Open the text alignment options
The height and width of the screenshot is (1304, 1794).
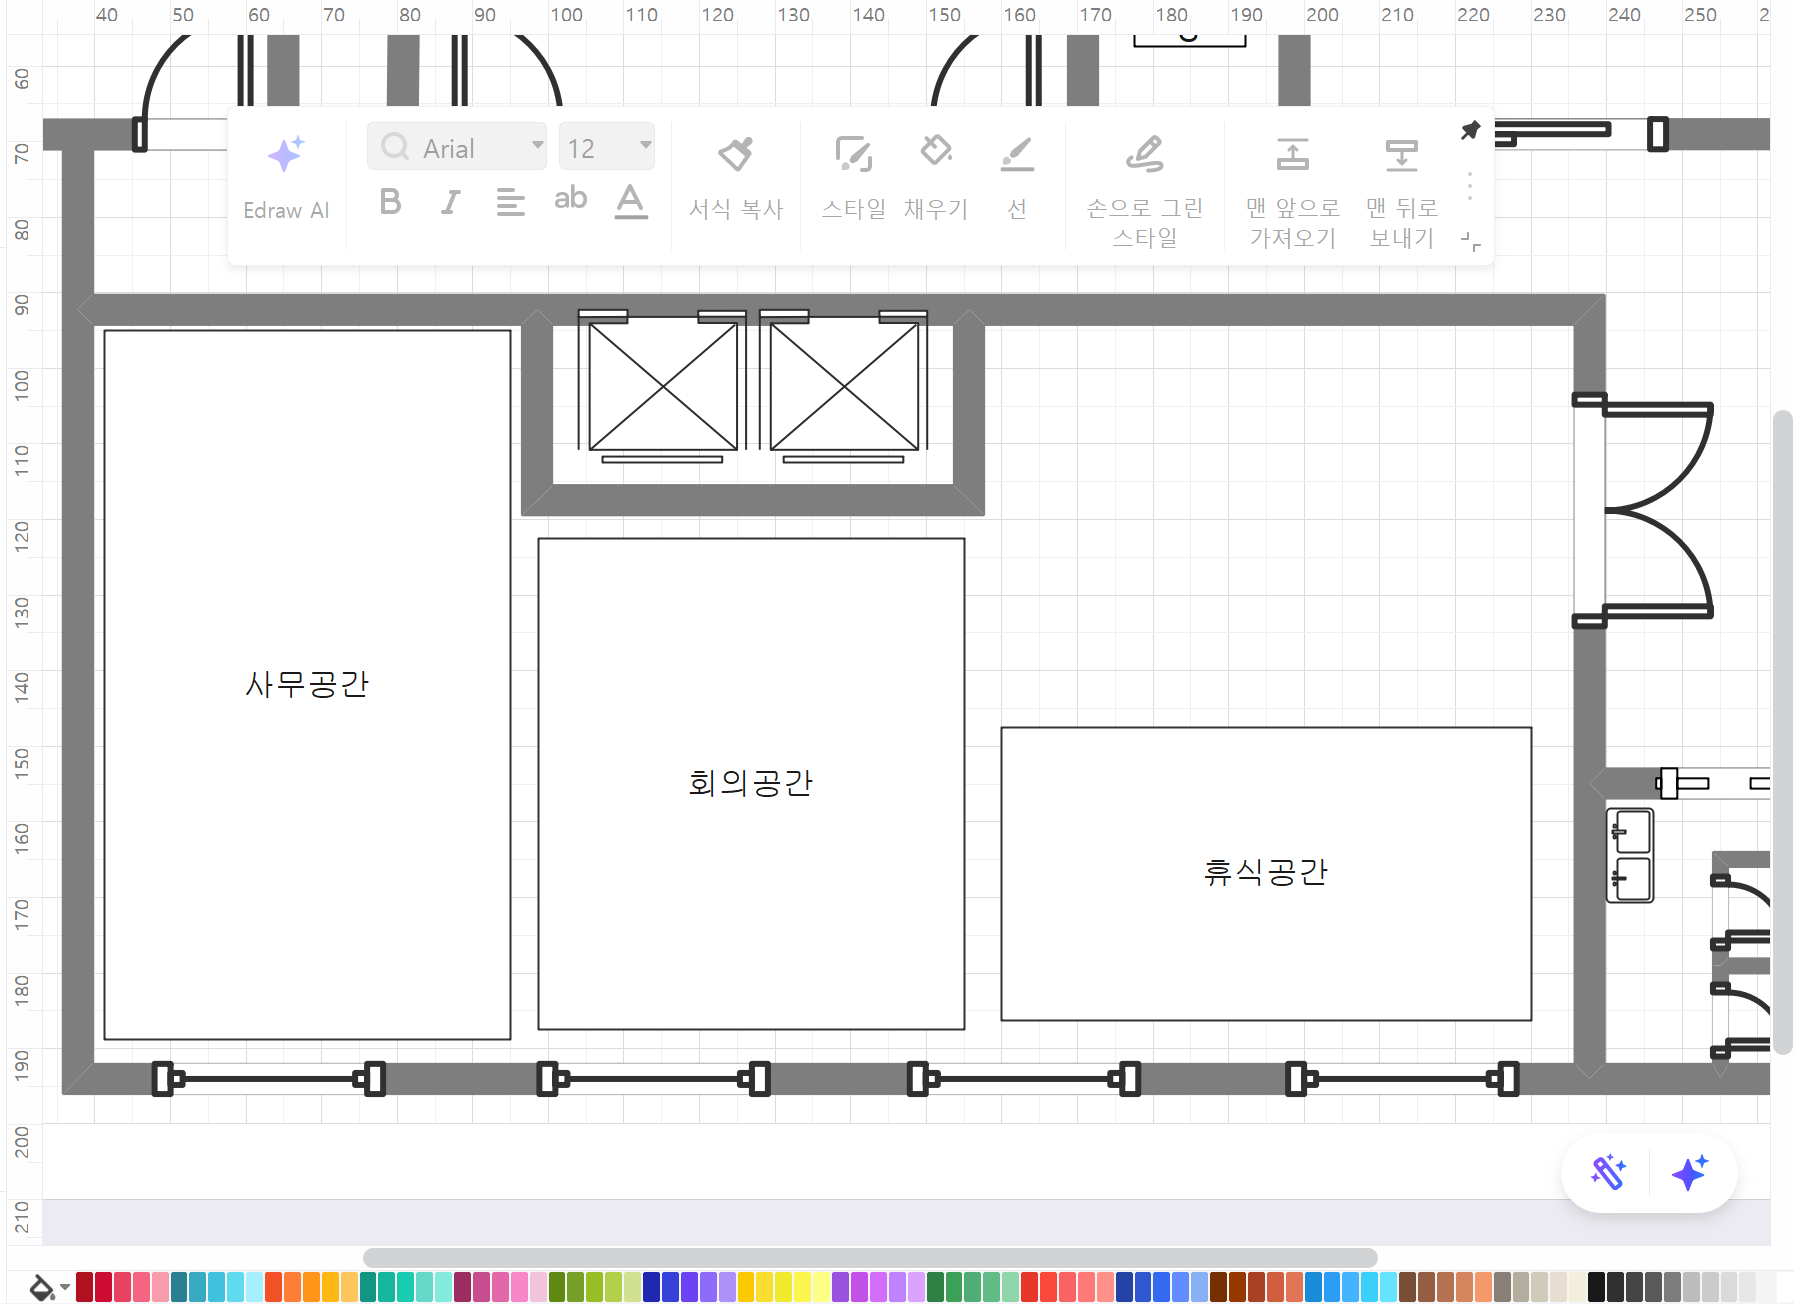[511, 202]
